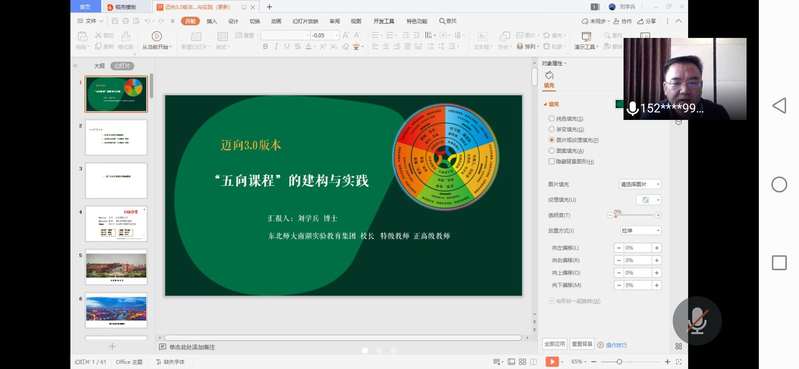
Task: Click the fill paint-bucket icon in properties pane
Action: (549, 75)
